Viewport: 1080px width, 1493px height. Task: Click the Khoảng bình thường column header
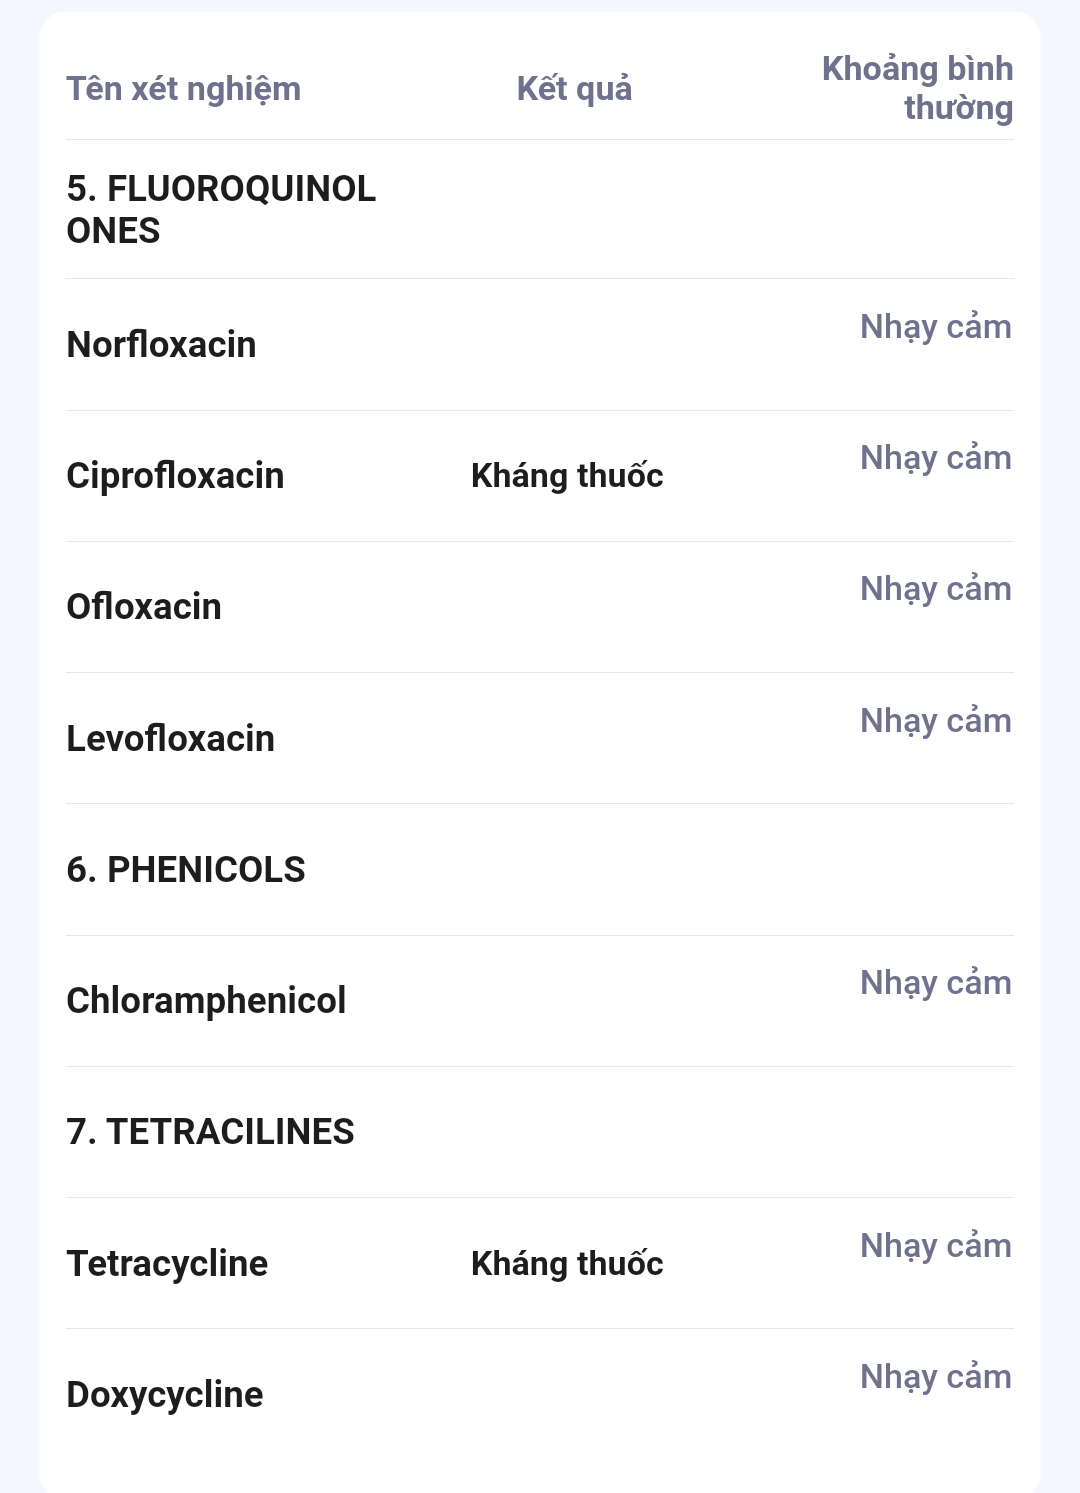[917, 88]
